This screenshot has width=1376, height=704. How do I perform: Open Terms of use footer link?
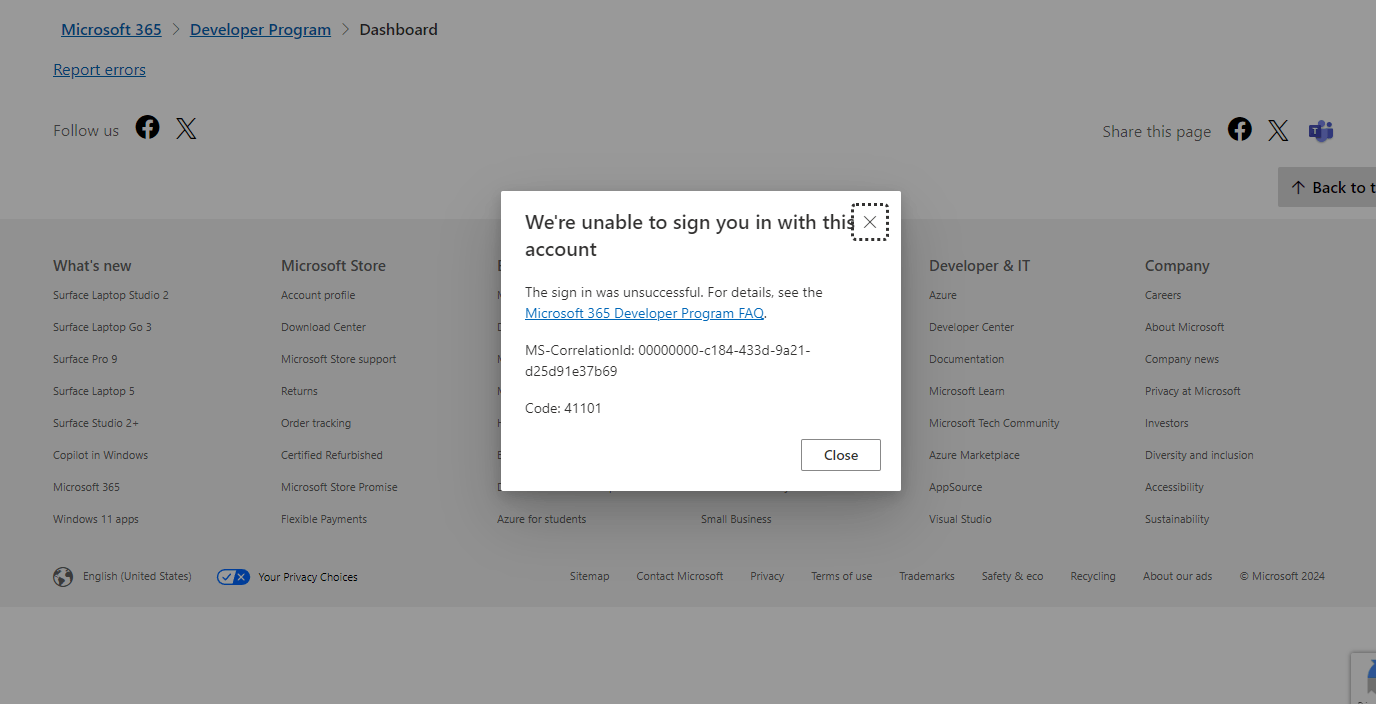coord(841,576)
